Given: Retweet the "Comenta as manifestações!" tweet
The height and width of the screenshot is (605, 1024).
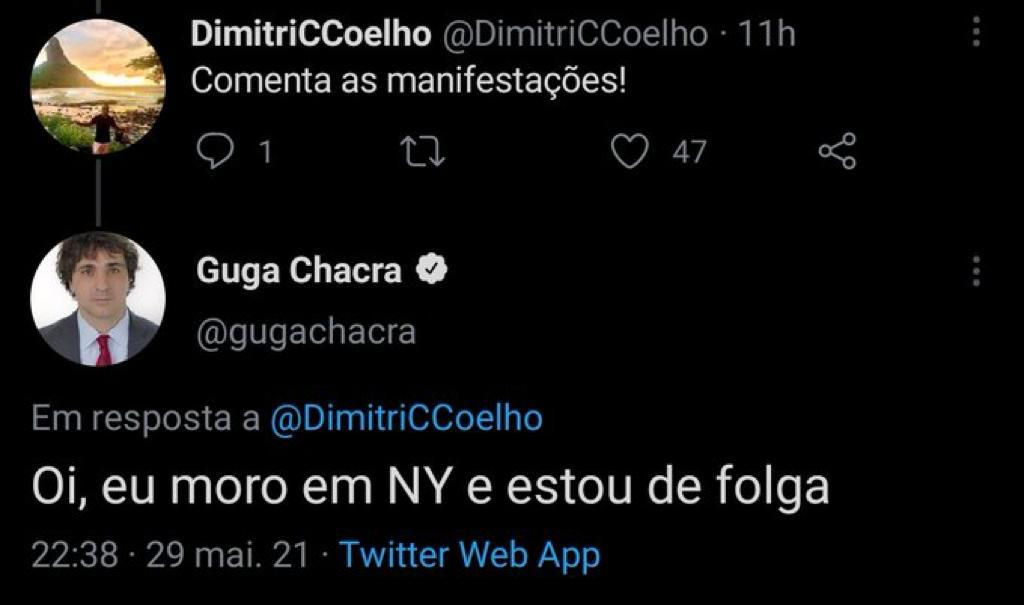Looking at the screenshot, I should point(421,152).
